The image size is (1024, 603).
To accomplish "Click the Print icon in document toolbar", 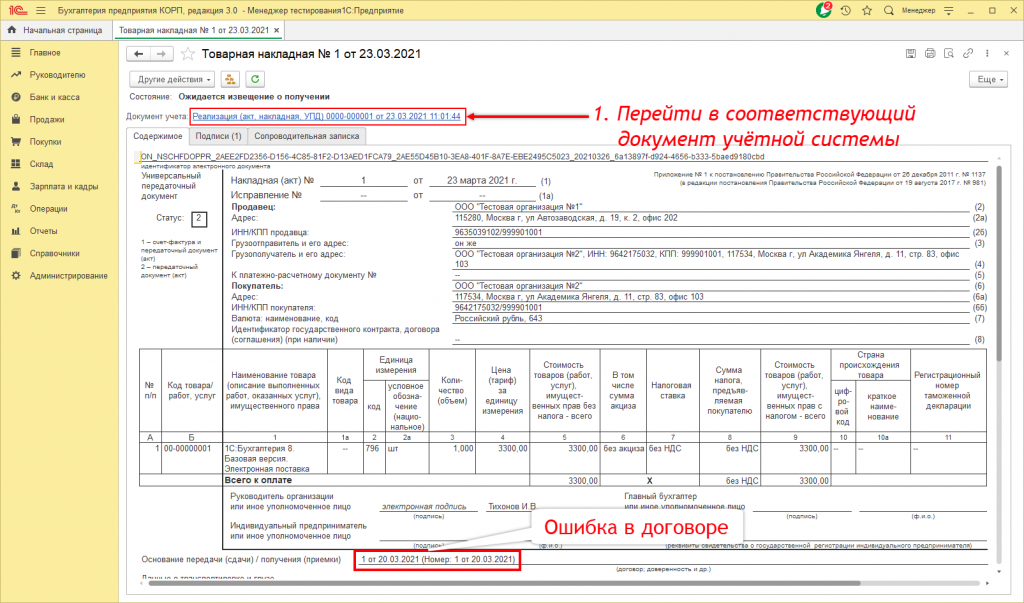I will (929, 53).
